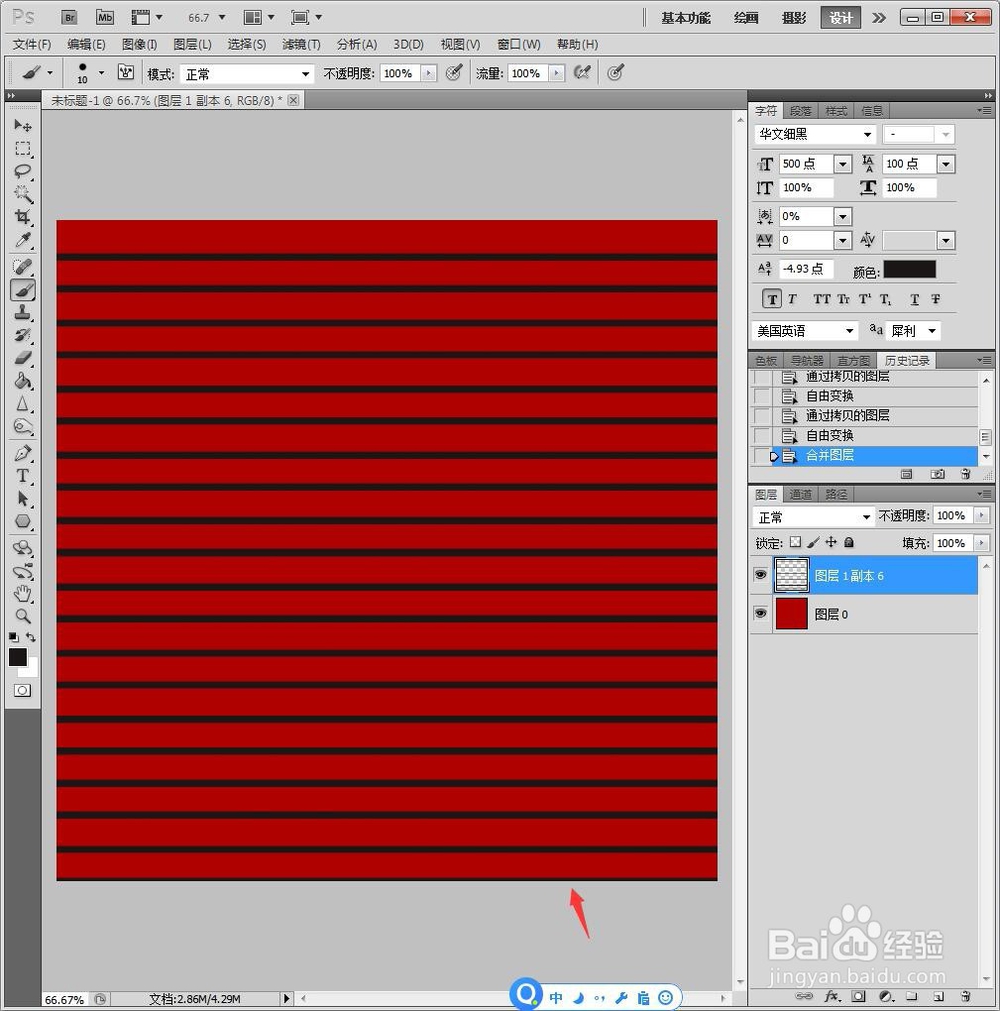Select the History Brush tool
The image size is (1000, 1011).
(x=23, y=335)
